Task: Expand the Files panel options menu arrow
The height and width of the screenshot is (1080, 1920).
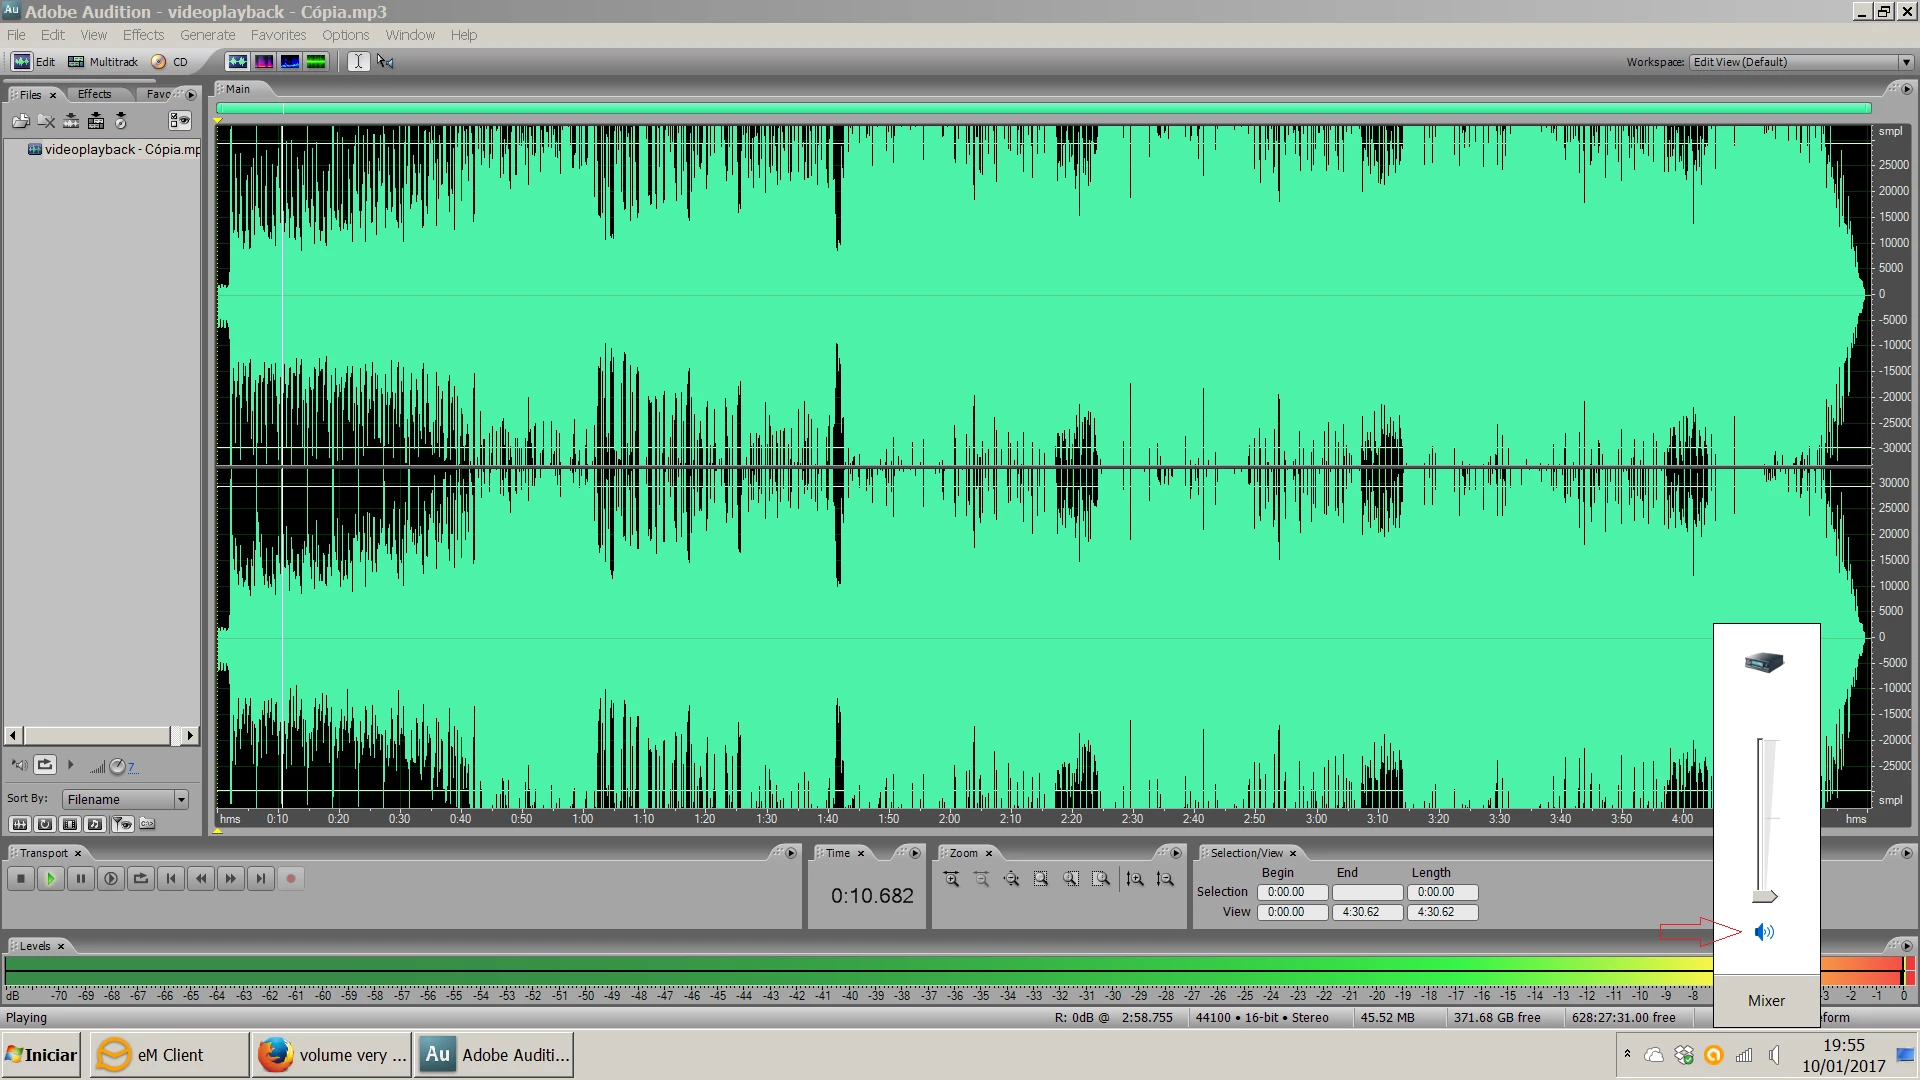Action: coord(191,95)
